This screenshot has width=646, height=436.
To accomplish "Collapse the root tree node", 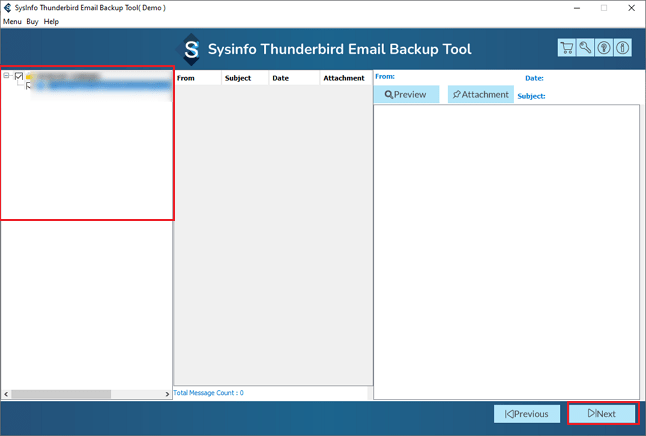I will (7, 76).
